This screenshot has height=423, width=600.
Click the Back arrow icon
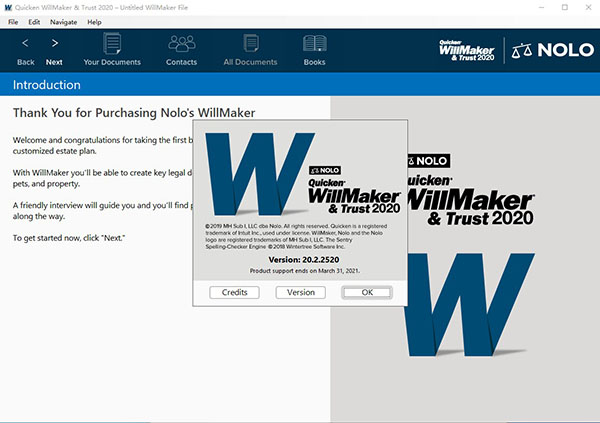[x=25, y=43]
